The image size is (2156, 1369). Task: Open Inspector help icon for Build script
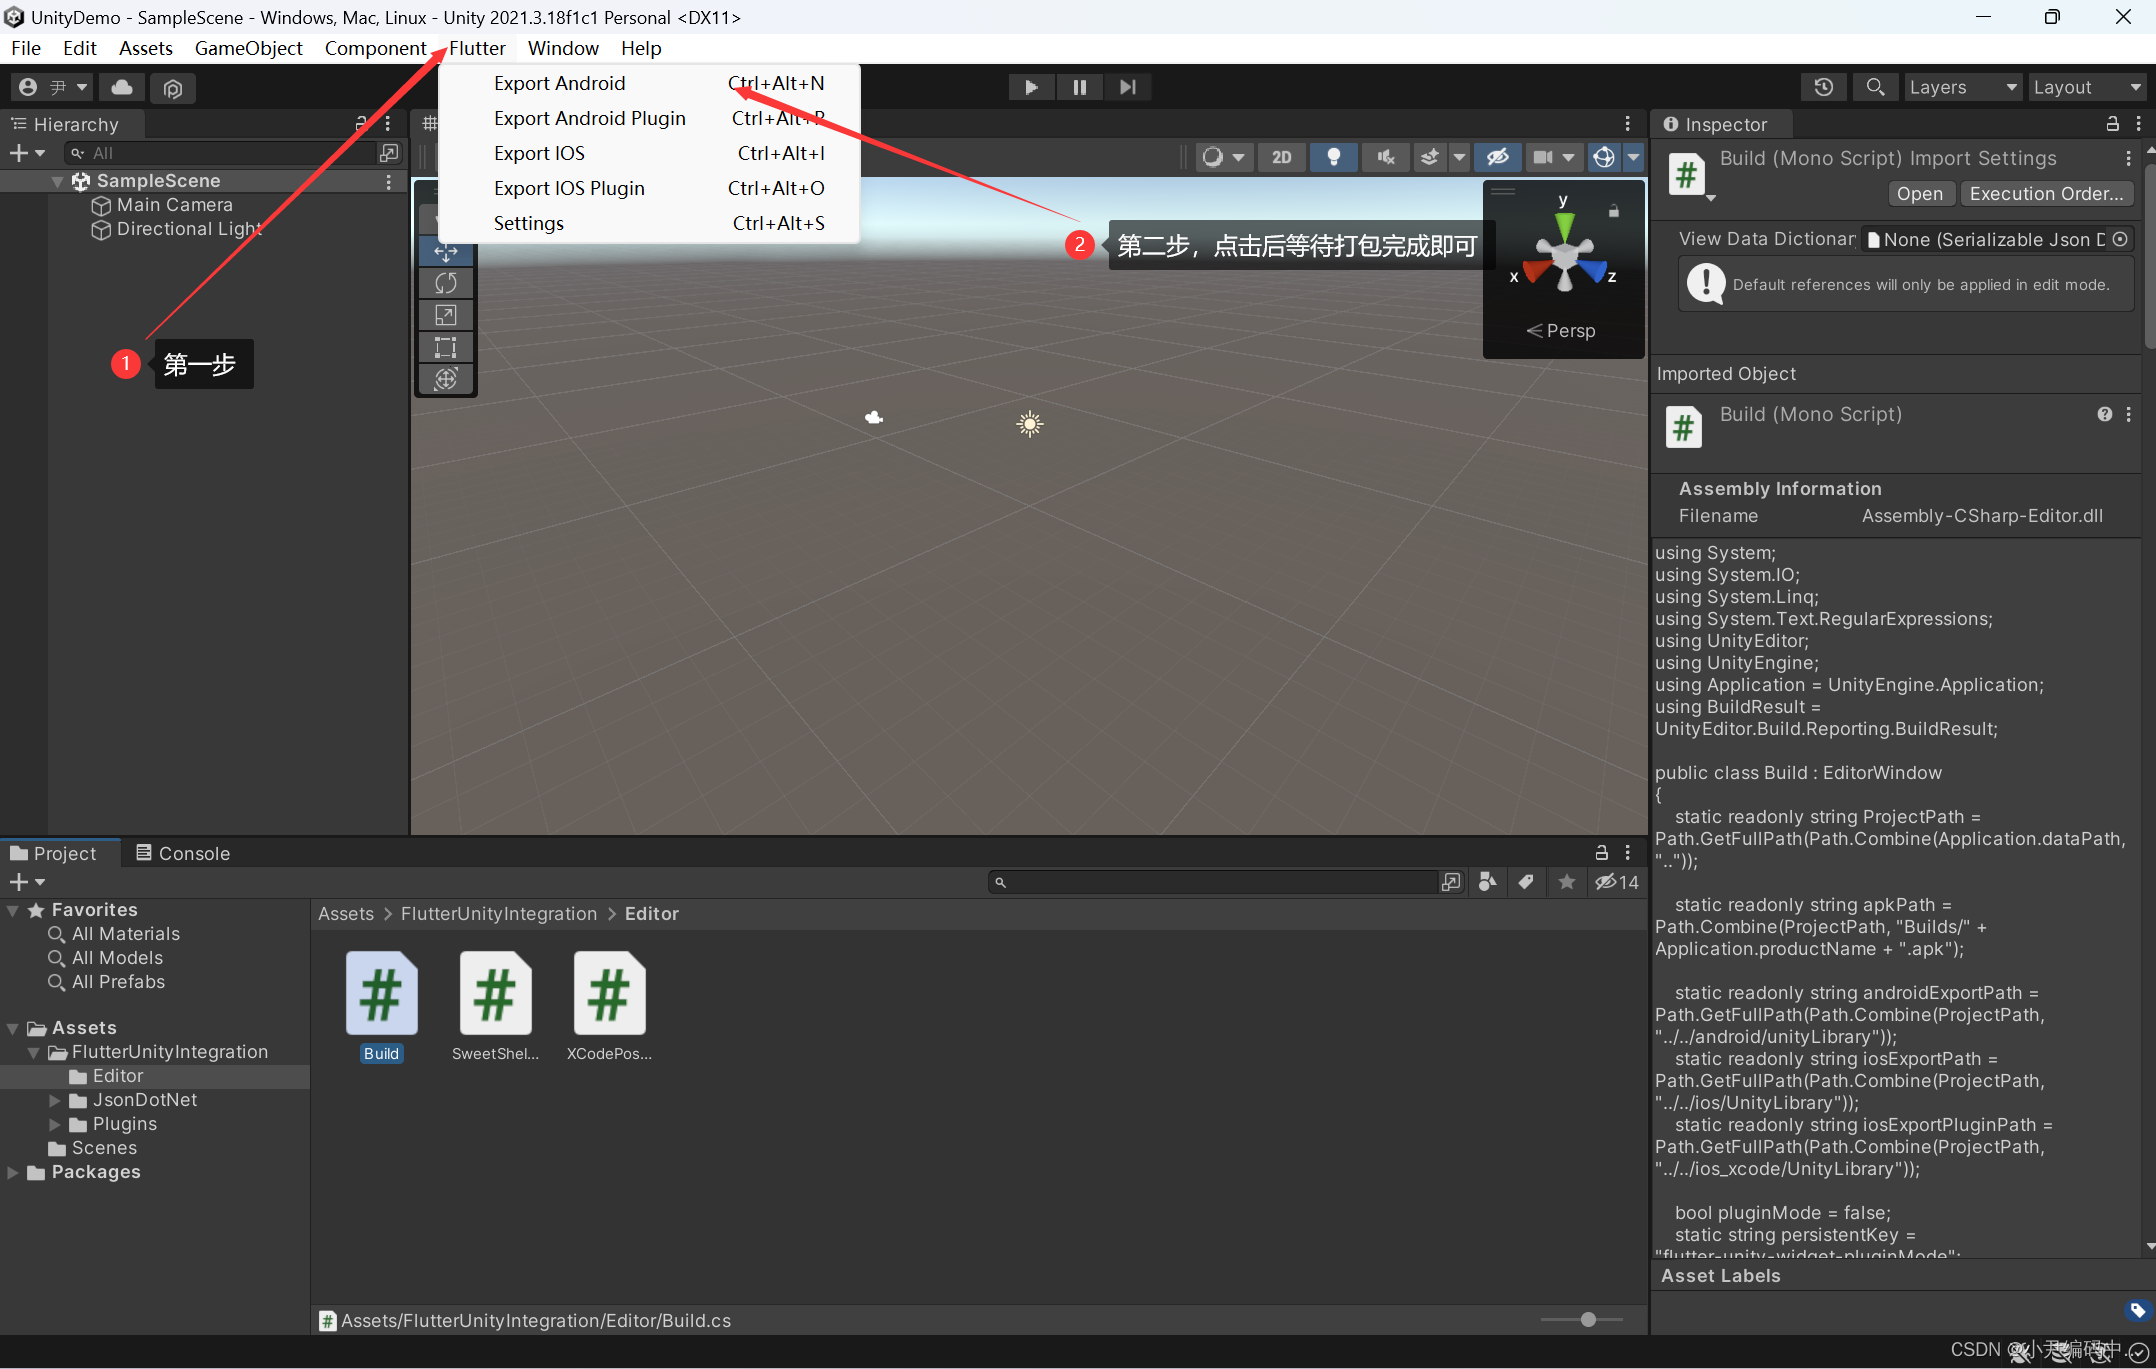pyautogui.click(x=2105, y=414)
